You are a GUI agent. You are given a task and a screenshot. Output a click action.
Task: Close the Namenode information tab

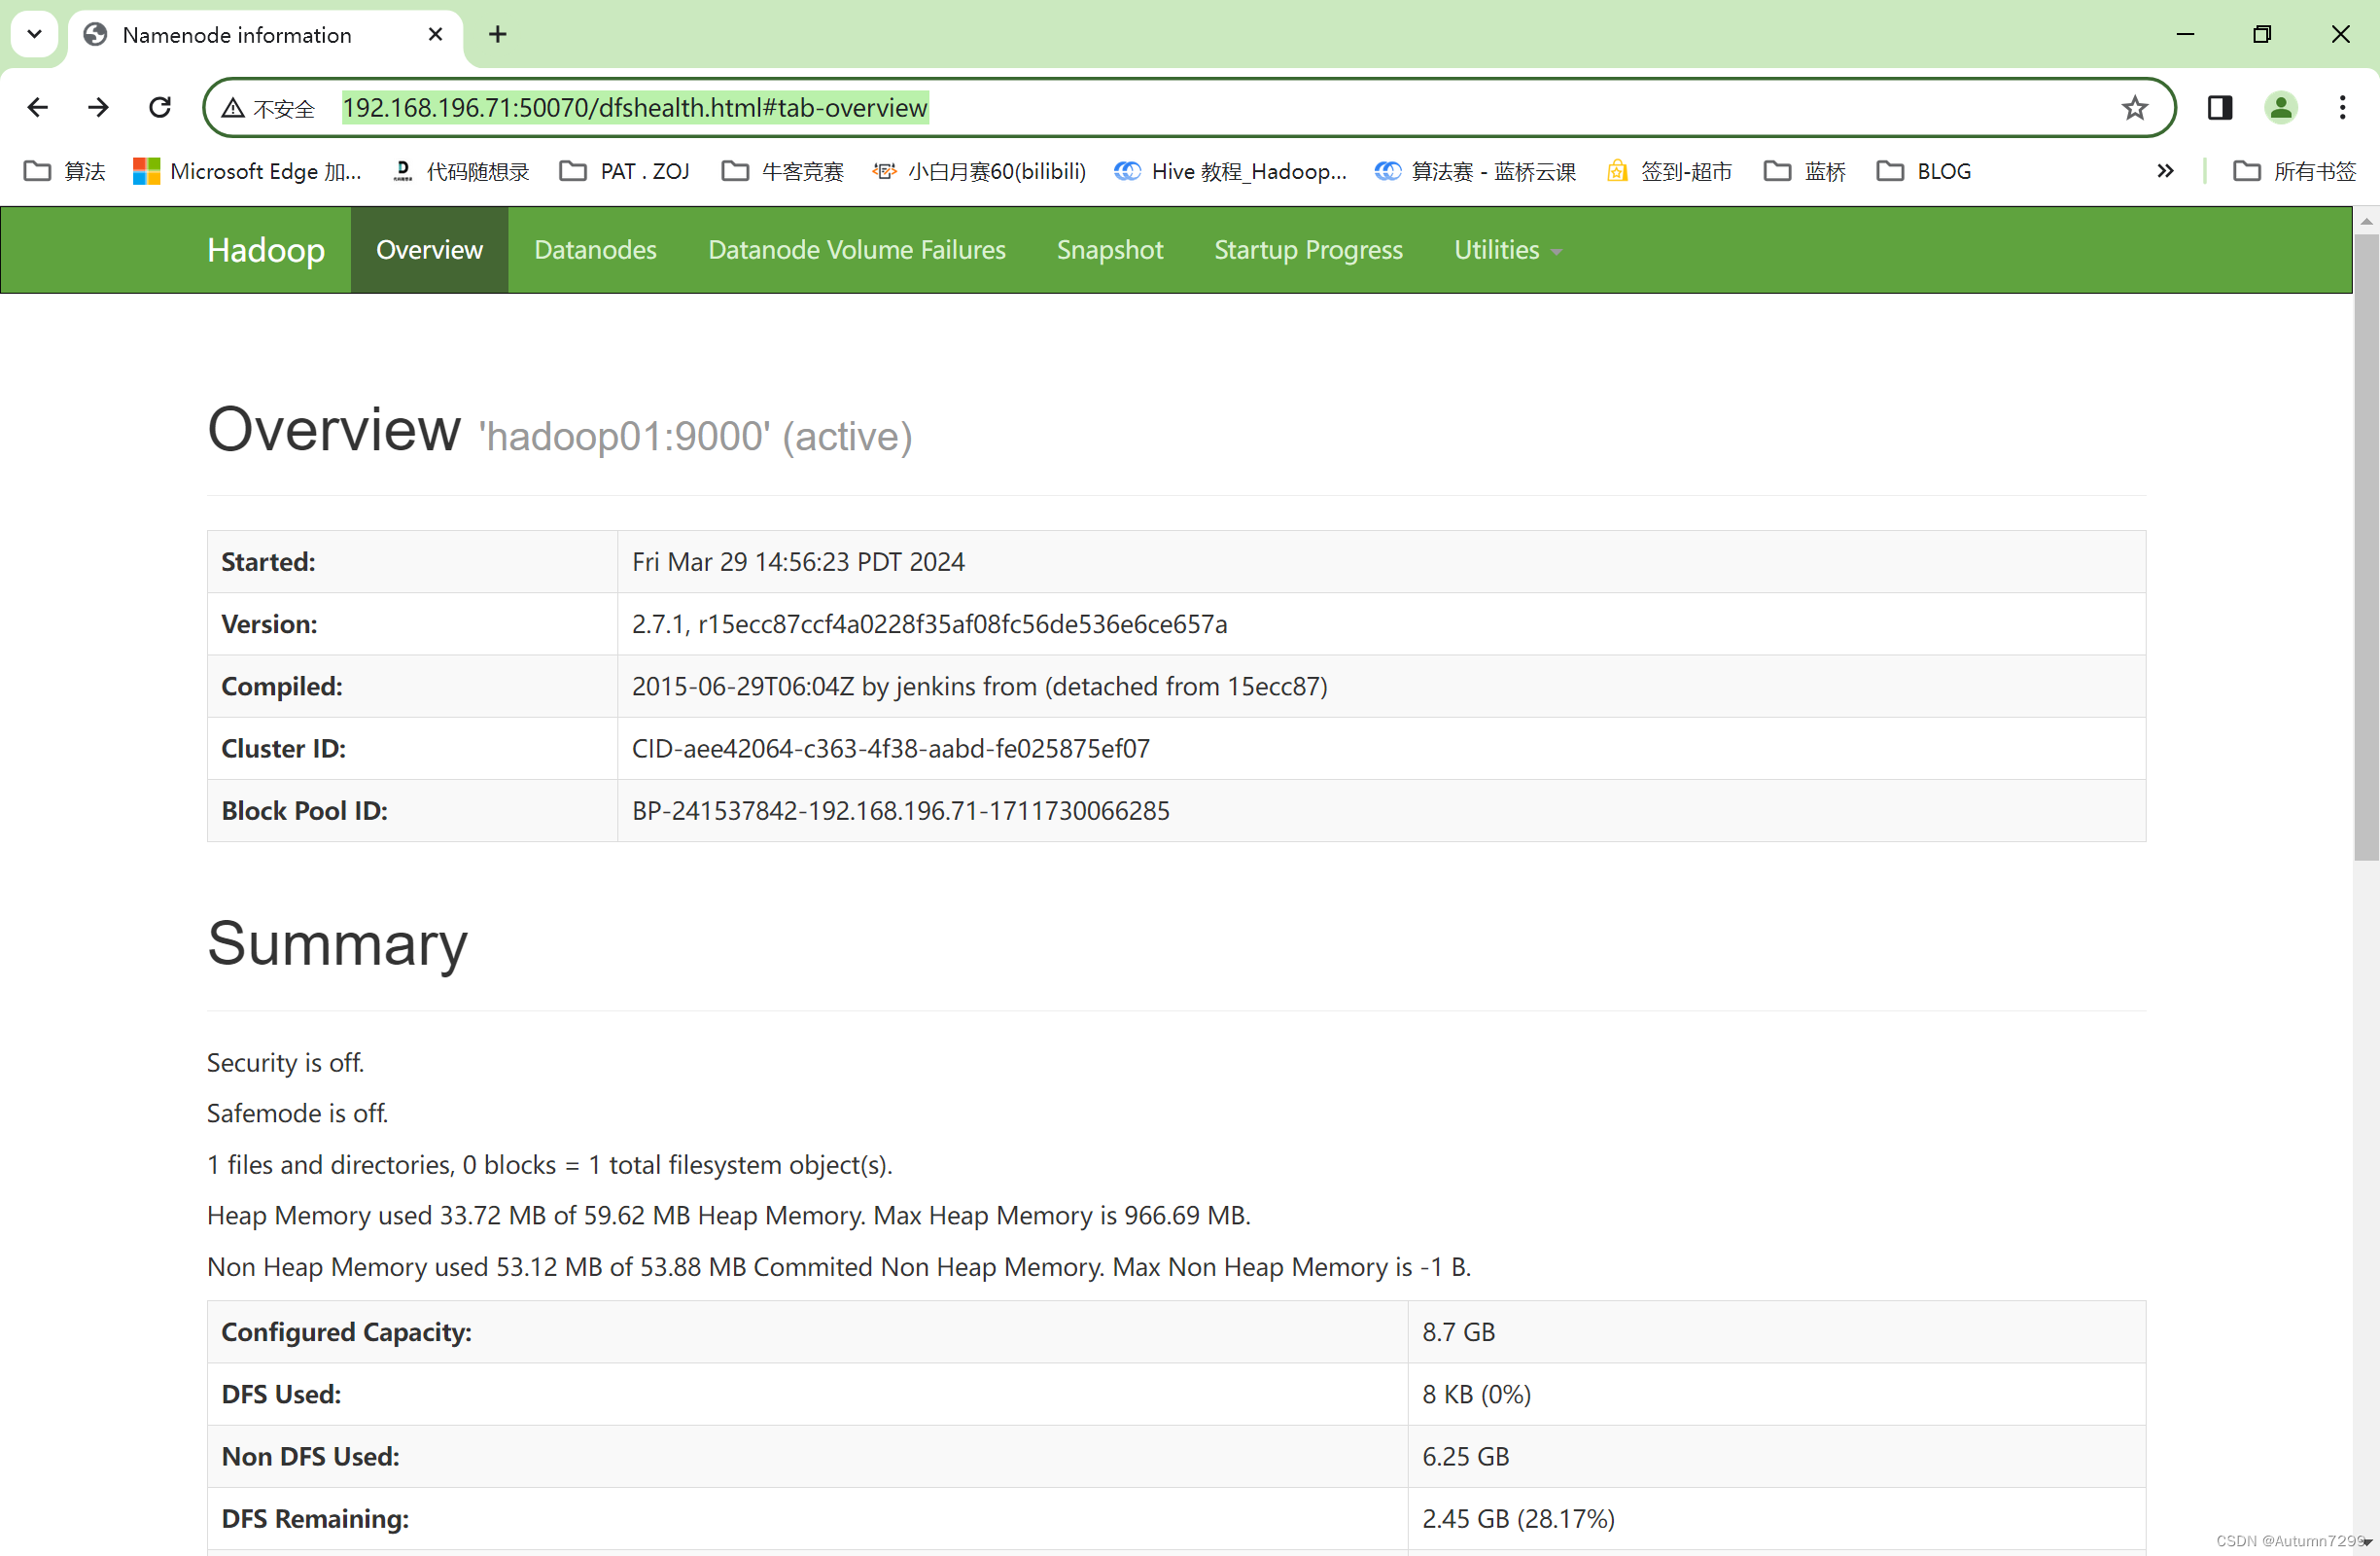pos(435,35)
